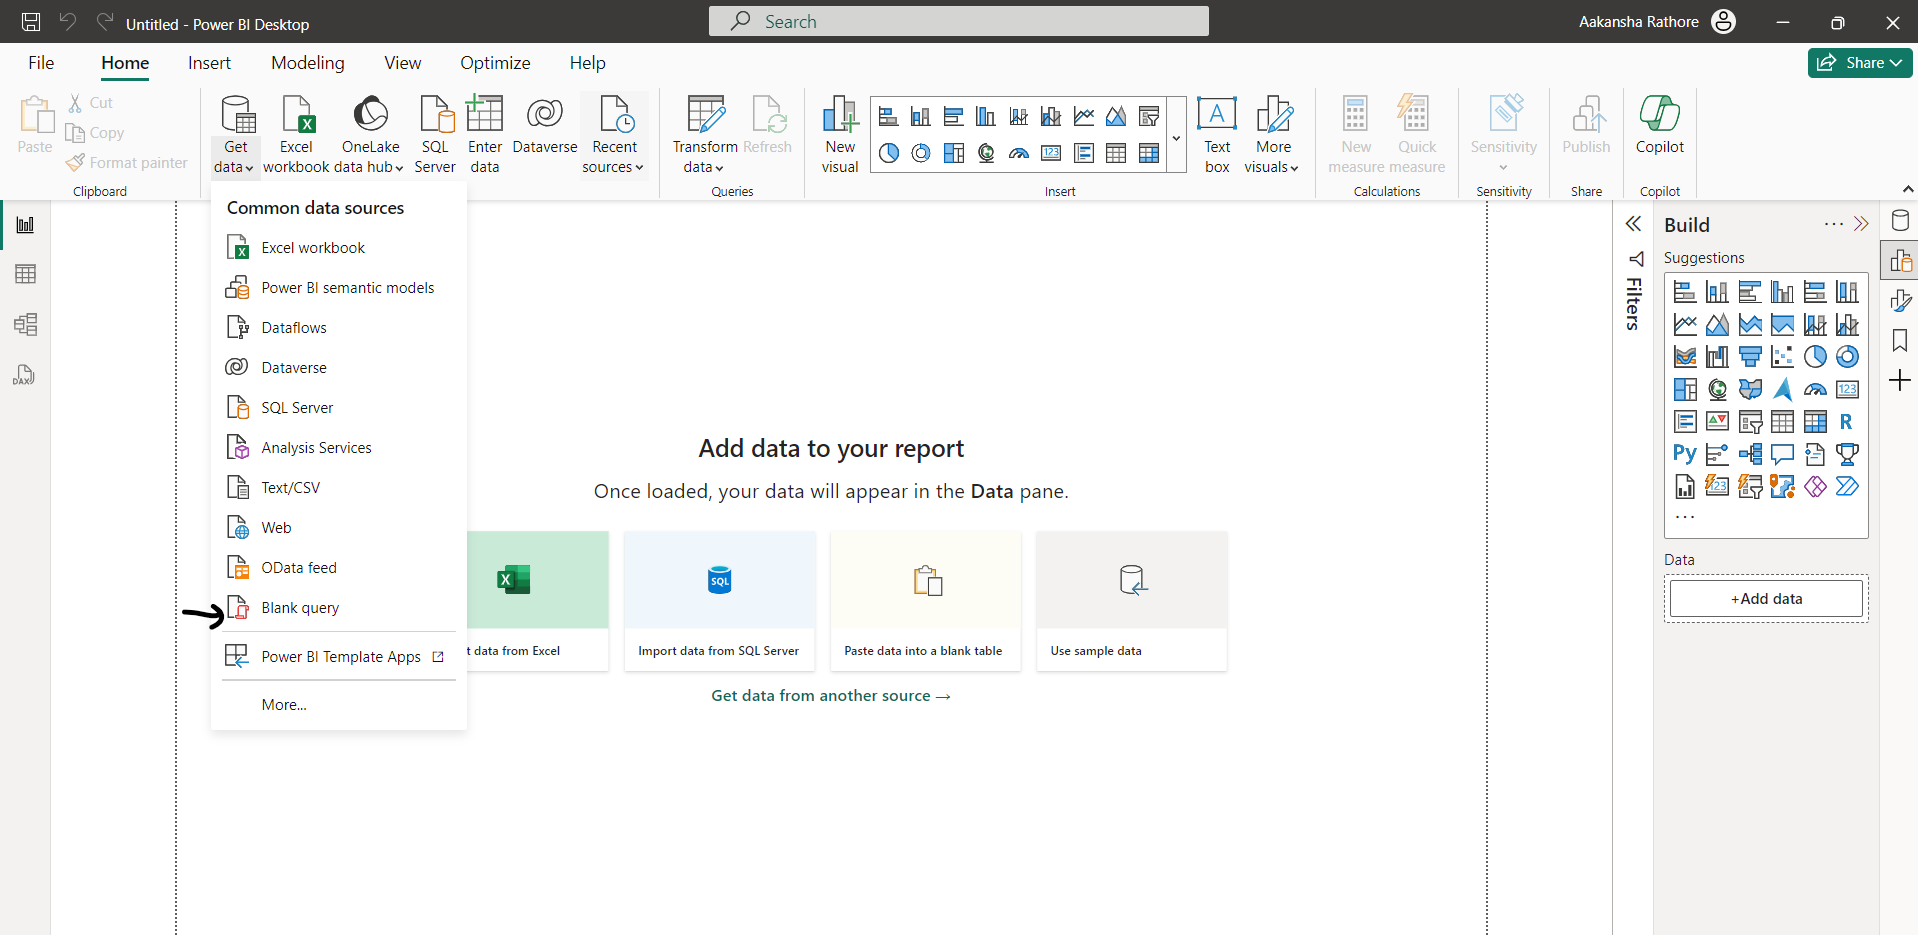Click Import data from SQL Server card

719,601
